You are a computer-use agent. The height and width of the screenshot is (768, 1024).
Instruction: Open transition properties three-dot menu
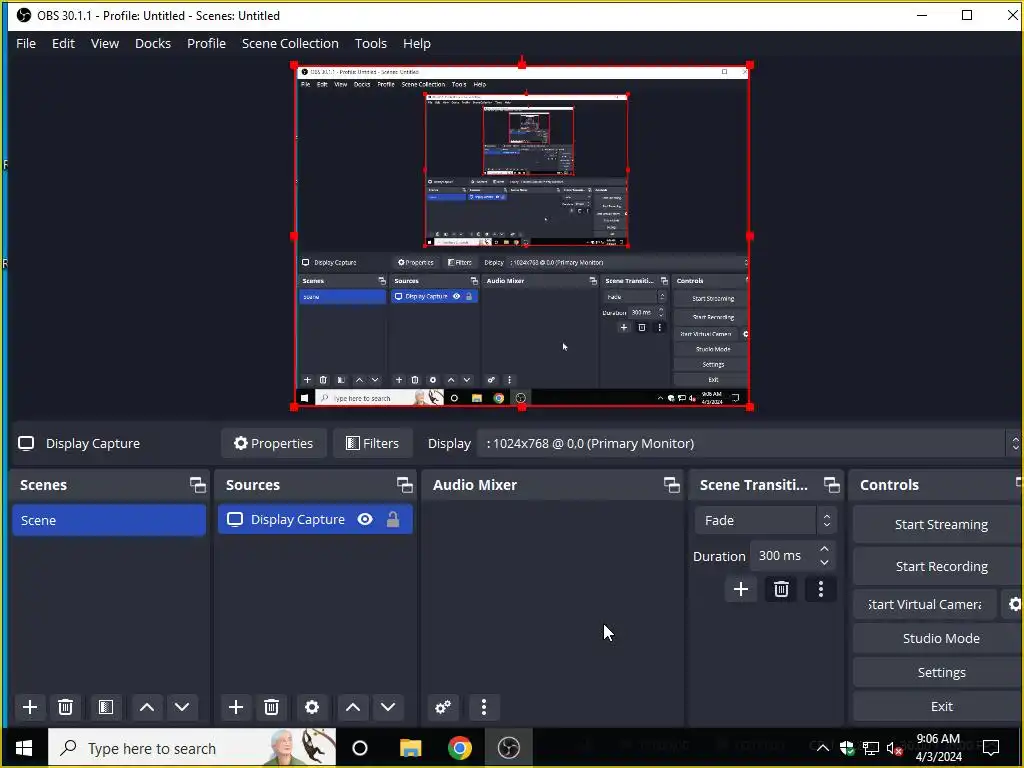point(821,589)
